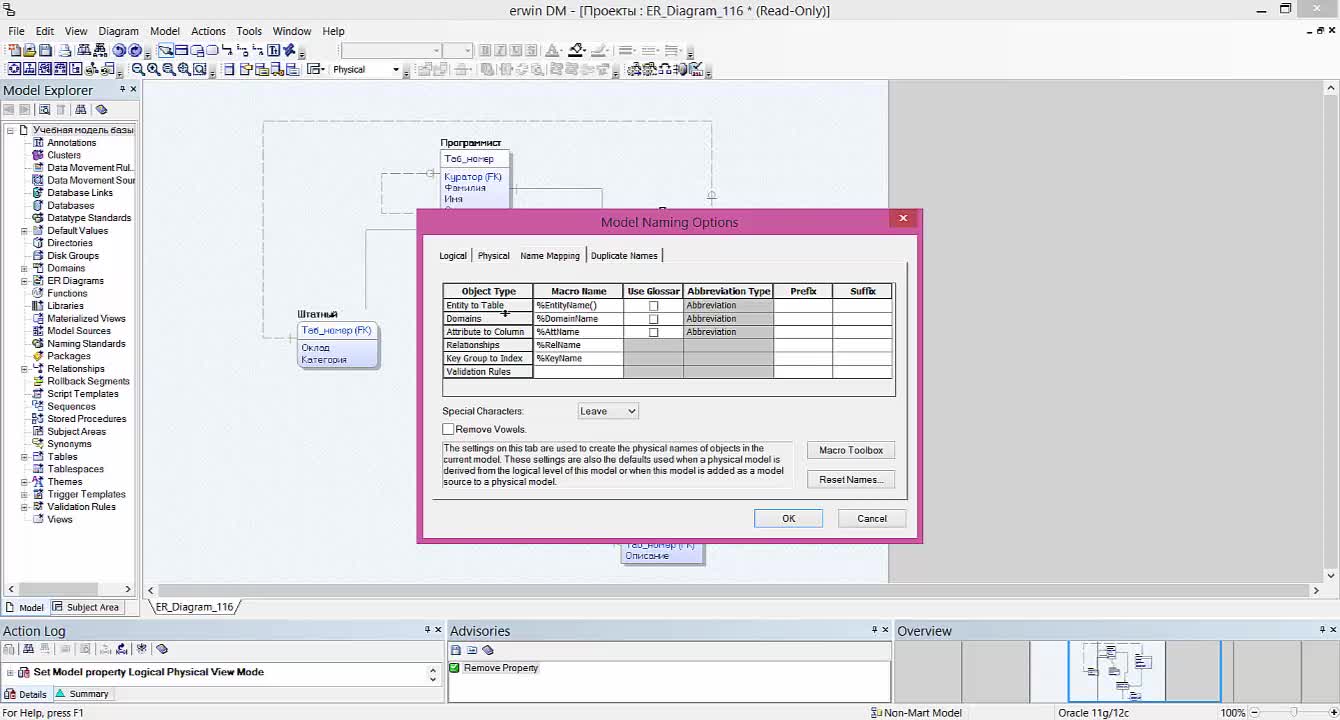Viewport: 1340px width, 720px height.
Task: Click the text color A icon
Action: (552, 50)
